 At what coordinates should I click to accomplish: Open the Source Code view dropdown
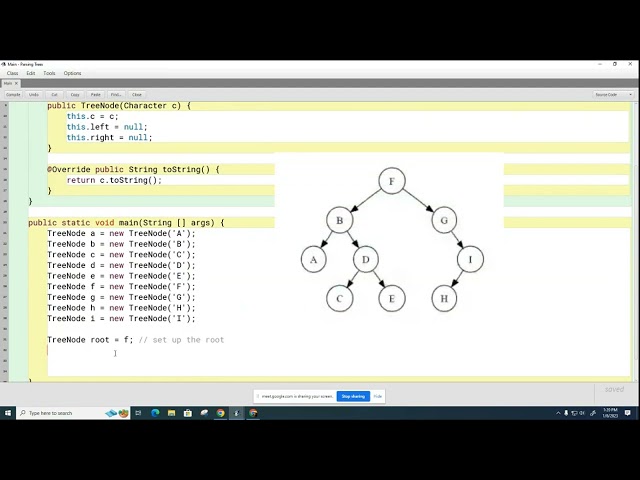pyautogui.click(x=613, y=95)
